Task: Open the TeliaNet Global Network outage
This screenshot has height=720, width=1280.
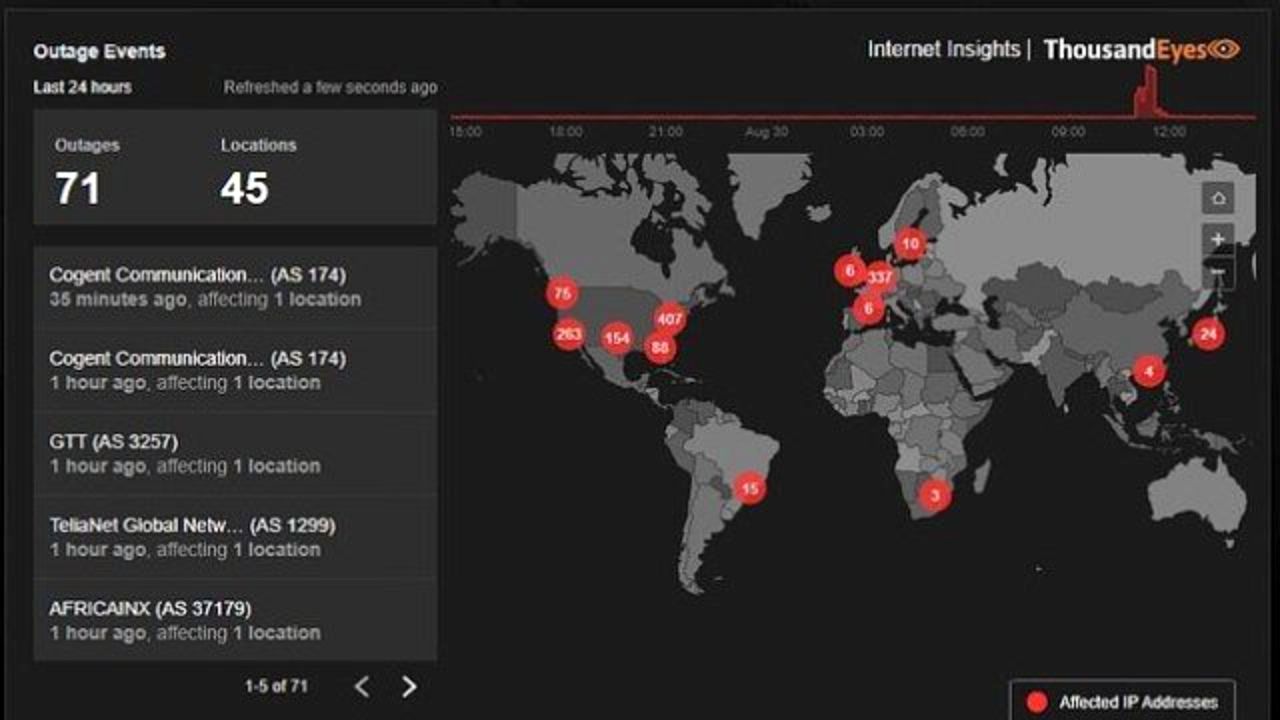Action: pyautogui.click(x=235, y=537)
